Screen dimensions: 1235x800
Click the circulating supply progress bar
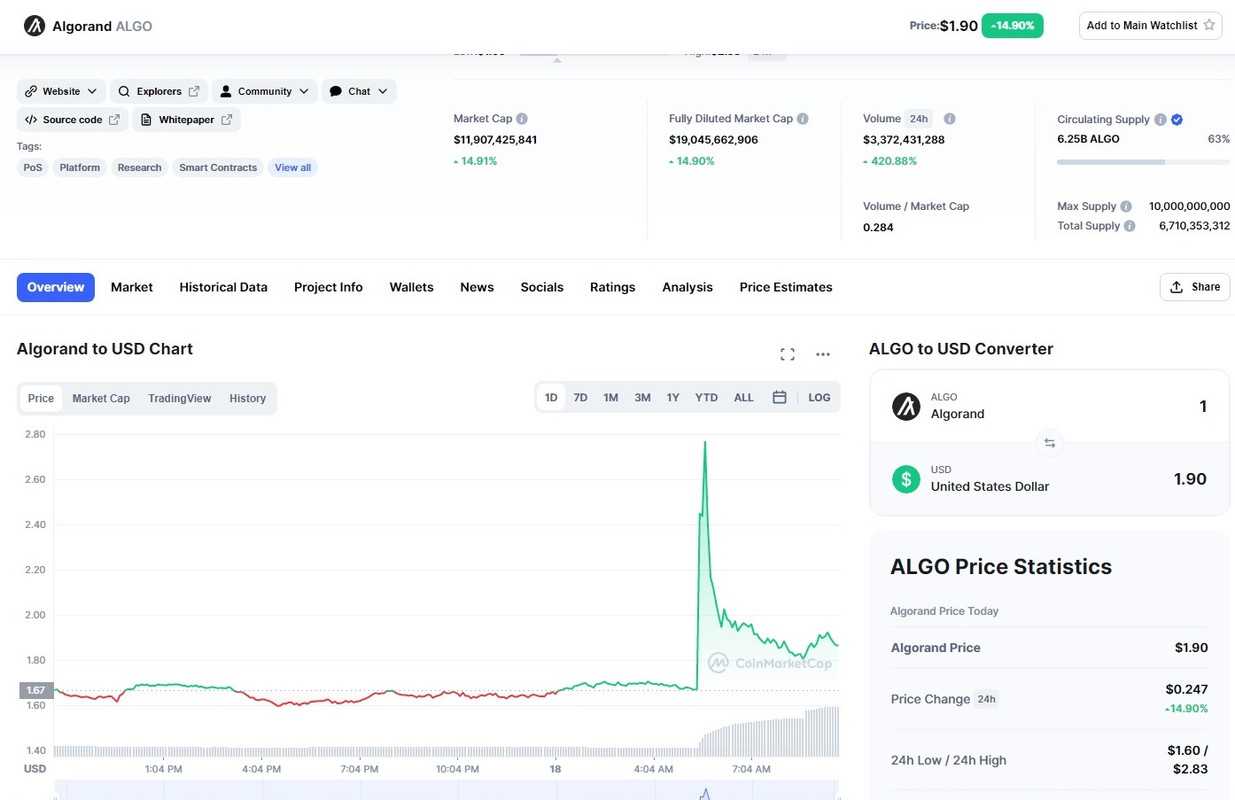(1143, 161)
